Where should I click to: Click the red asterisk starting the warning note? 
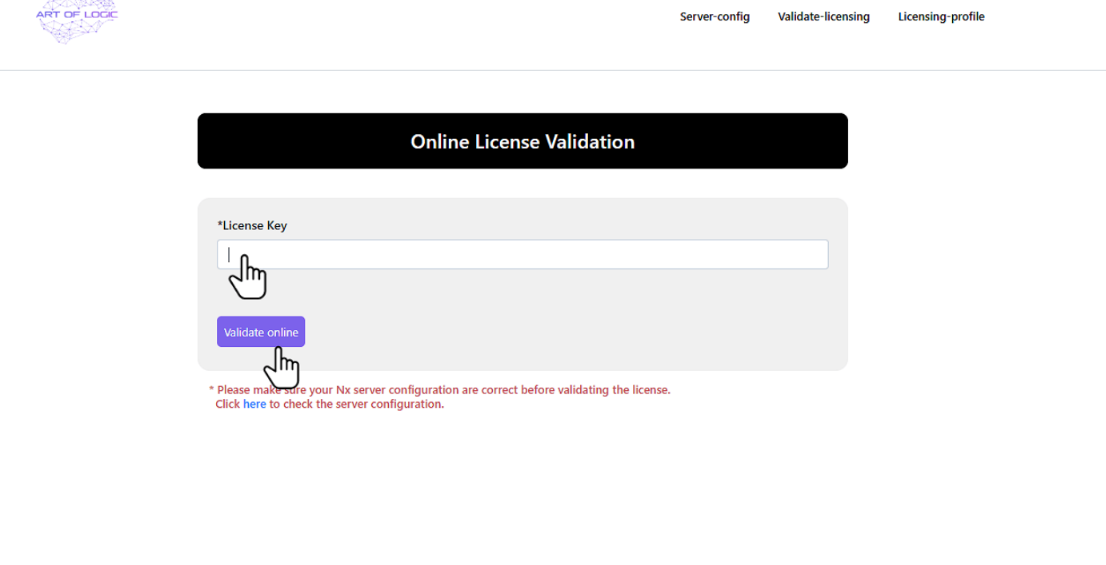pyautogui.click(x=211, y=390)
